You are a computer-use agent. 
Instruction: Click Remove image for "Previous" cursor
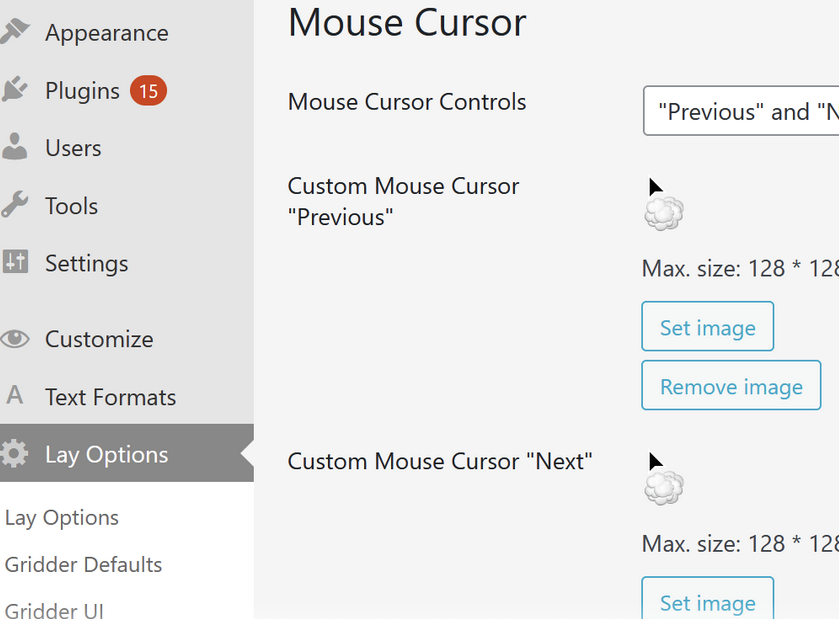[731, 386]
